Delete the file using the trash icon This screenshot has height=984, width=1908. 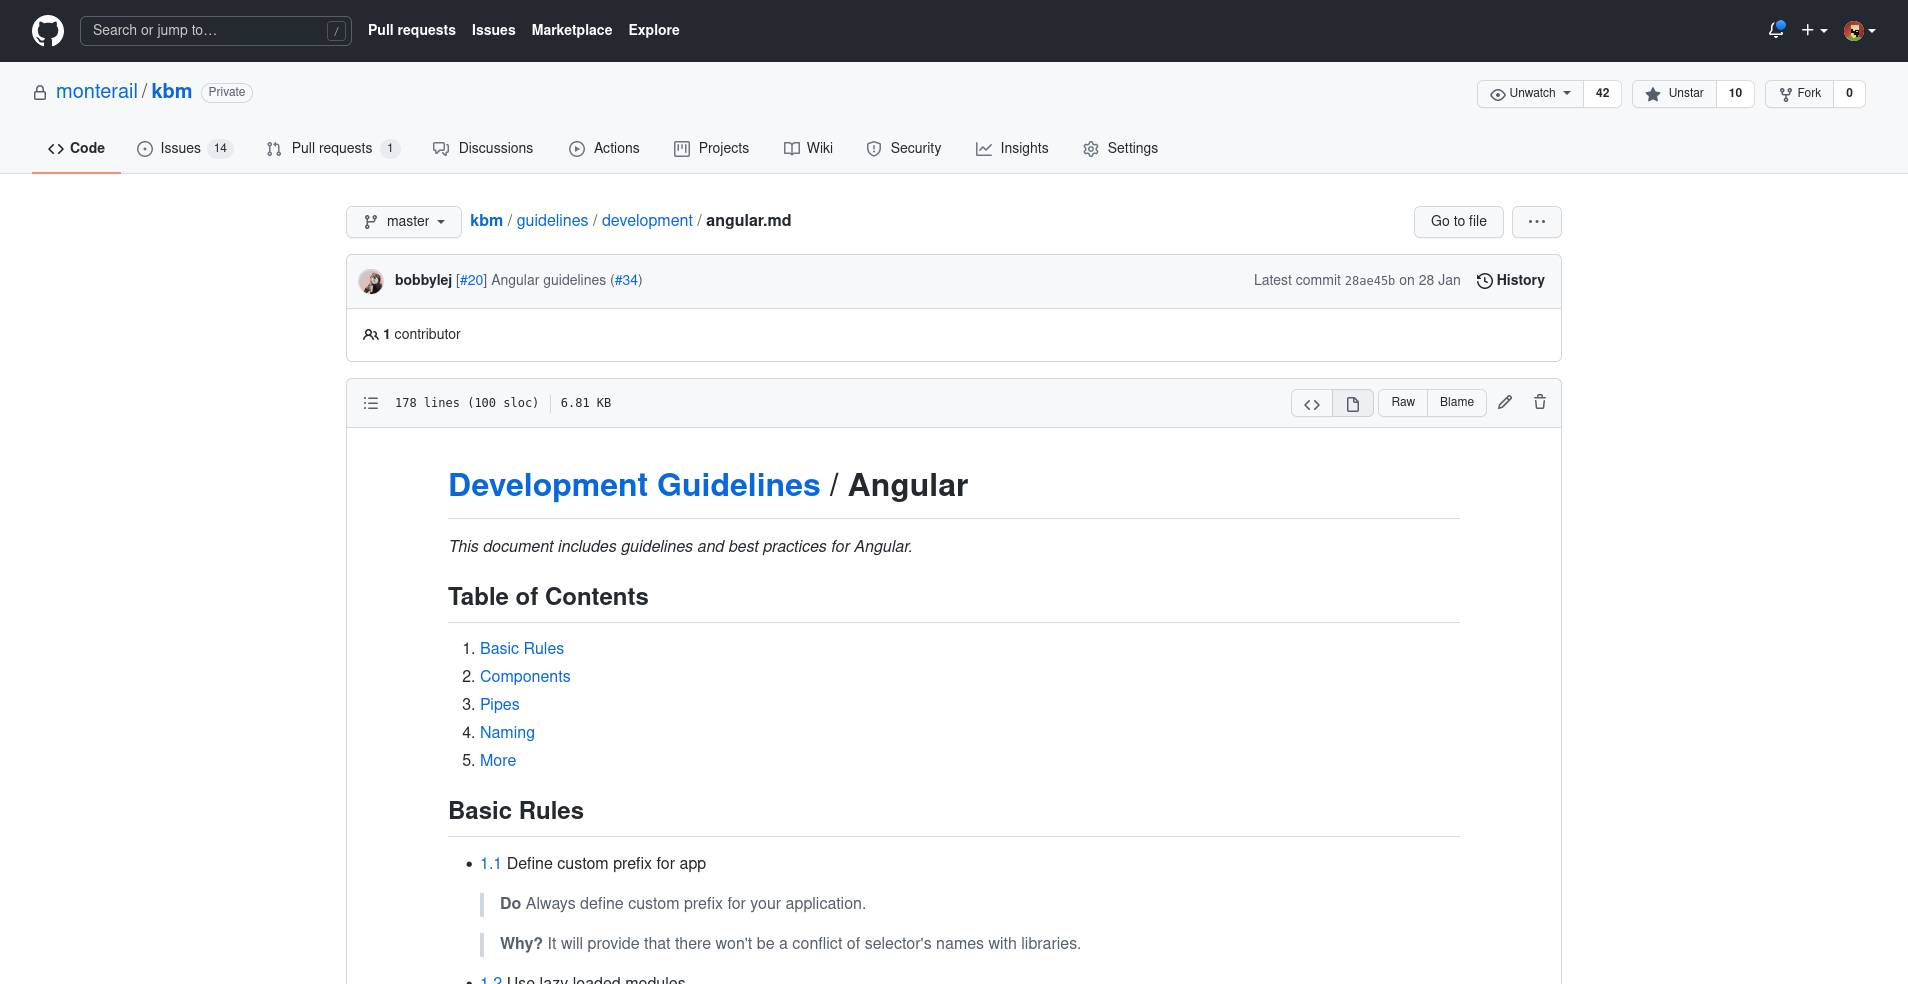coord(1539,402)
